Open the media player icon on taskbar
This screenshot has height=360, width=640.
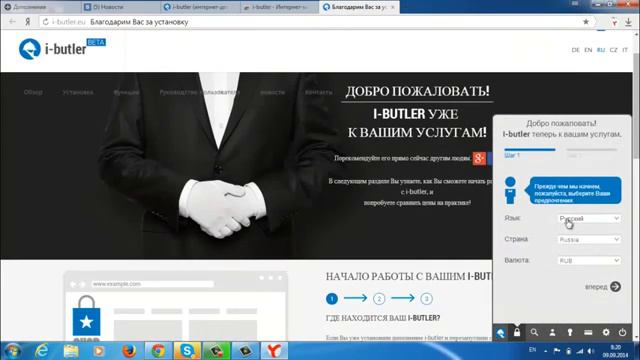click(99, 351)
